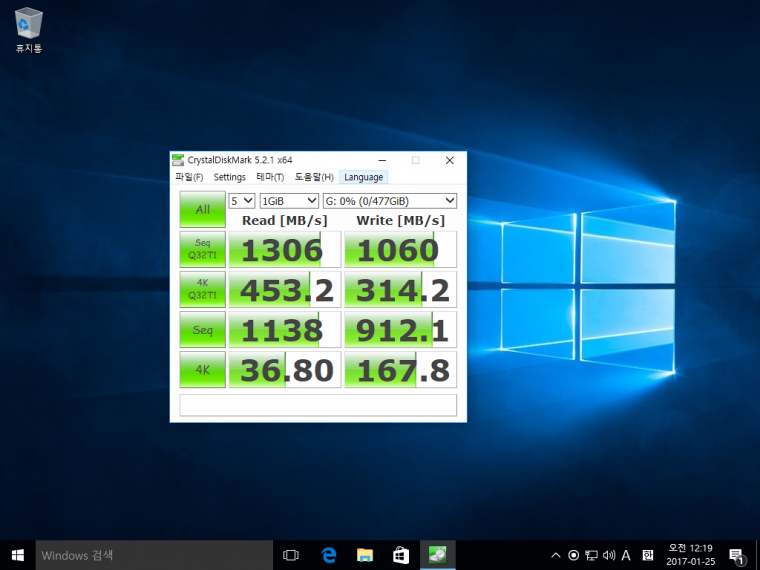Run all benchmarks with the All button
The height and width of the screenshot is (570, 760).
[x=203, y=209]
